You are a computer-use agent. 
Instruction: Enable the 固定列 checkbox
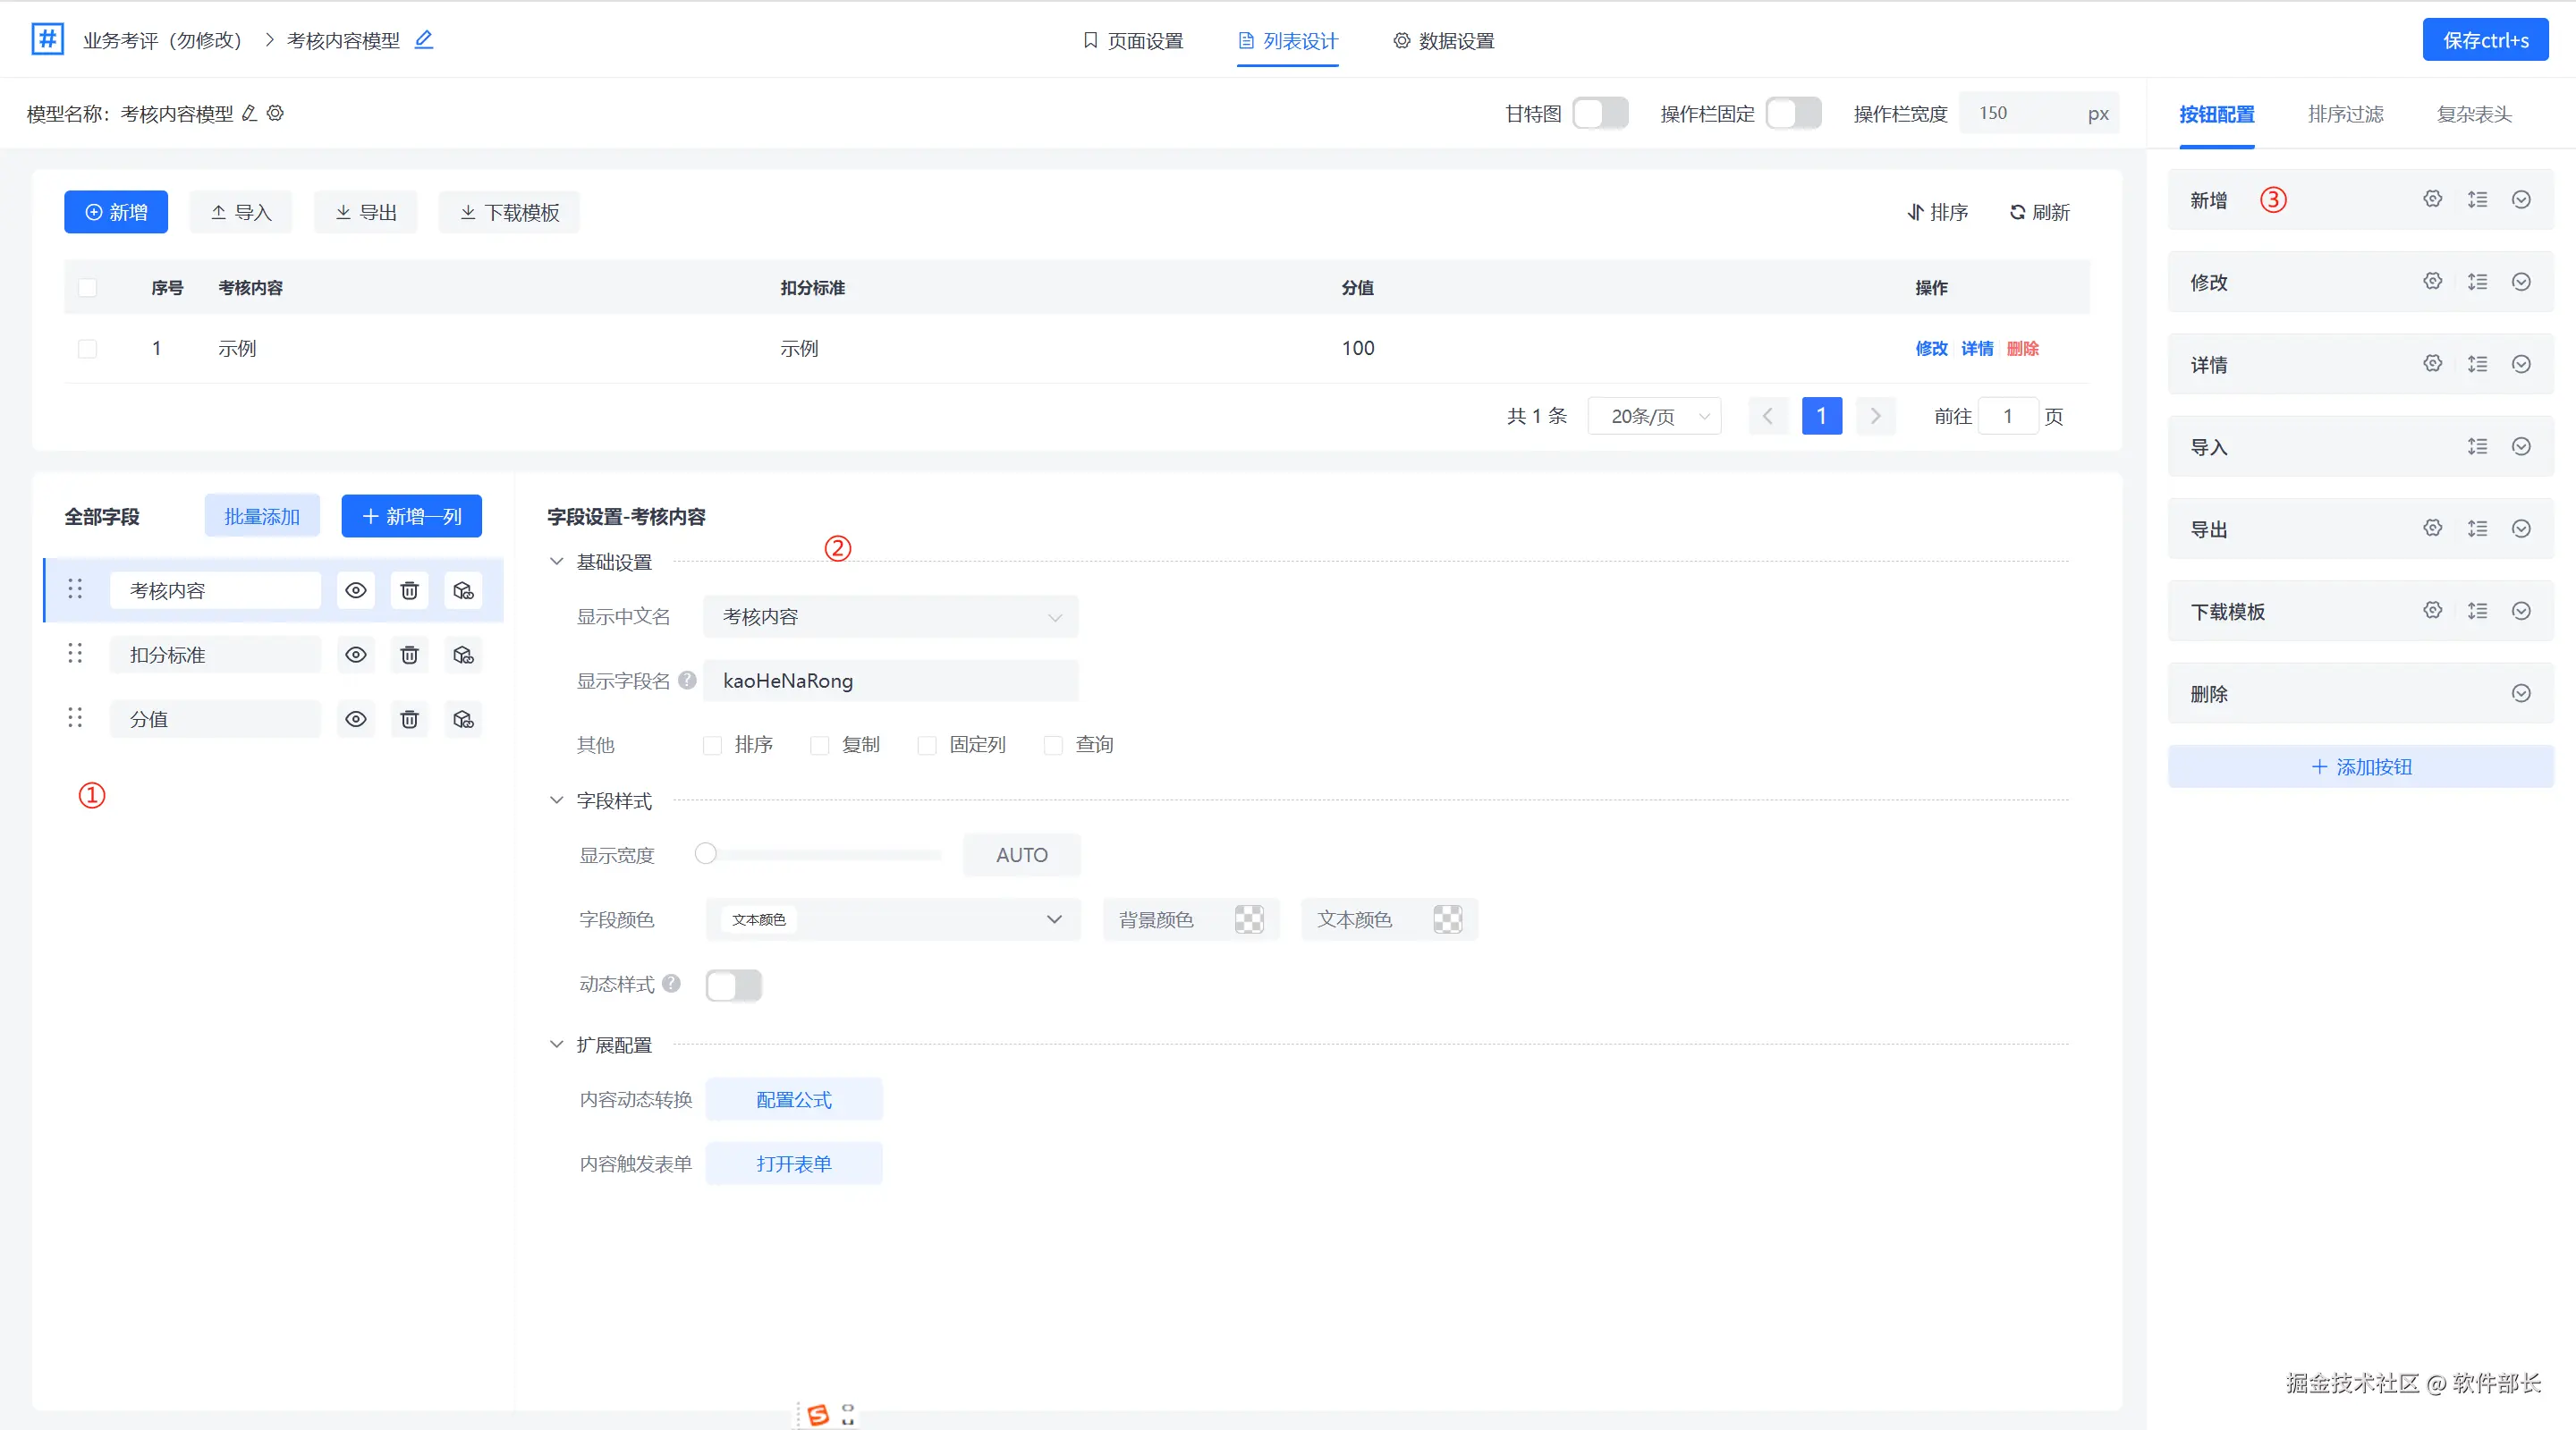click(x=927, y=745)
